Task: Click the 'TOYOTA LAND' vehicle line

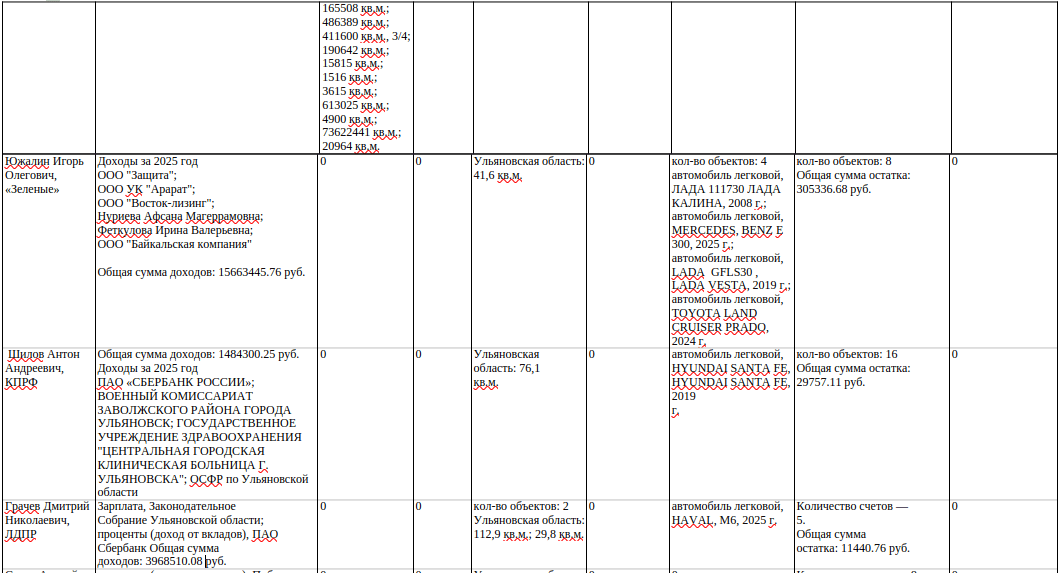Action: 715,314
